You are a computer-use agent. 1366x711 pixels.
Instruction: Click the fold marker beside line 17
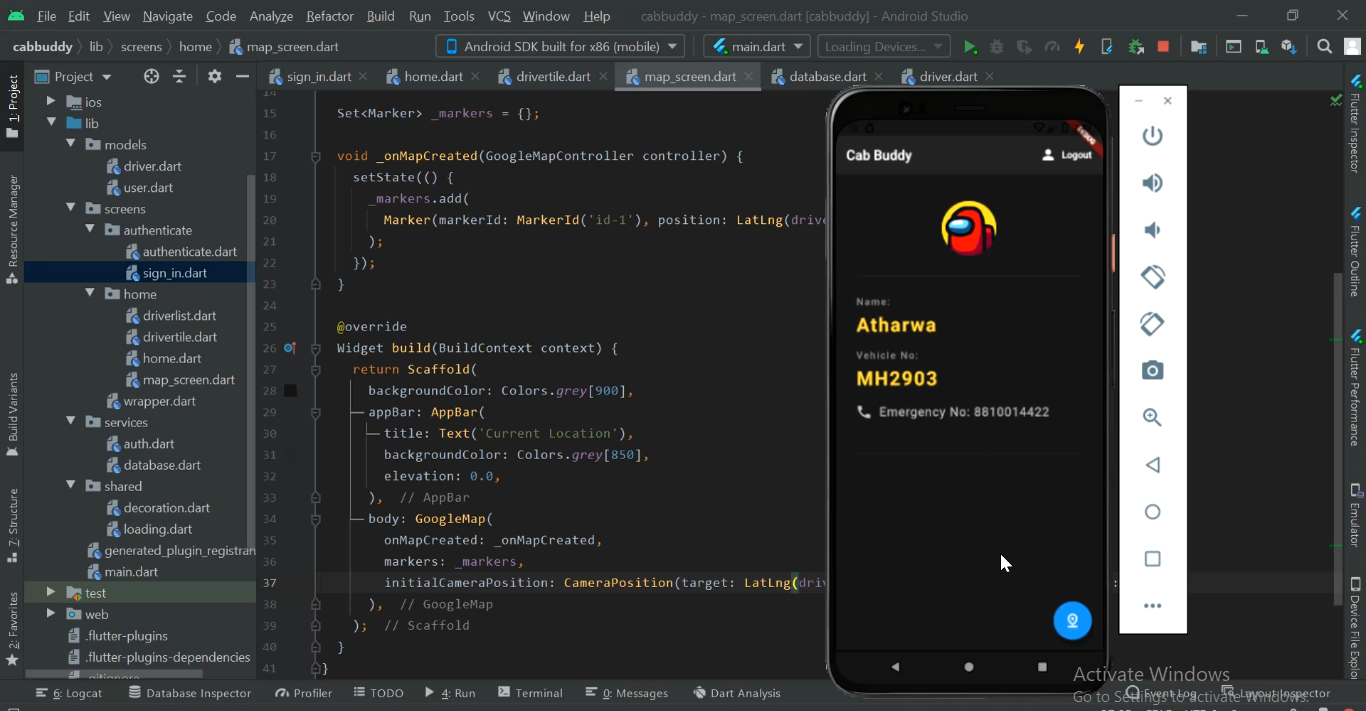tap(316, 157)
